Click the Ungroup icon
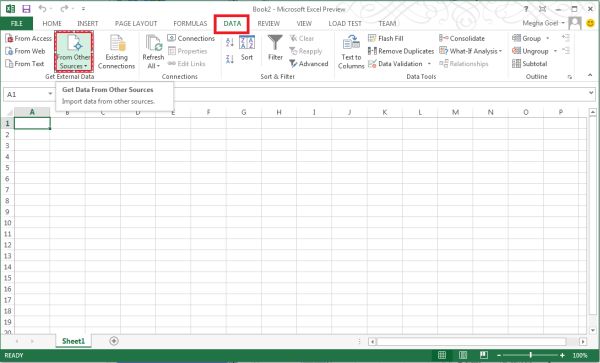Image resolution: width=600 pixels, height=363 pixels. 516,51
